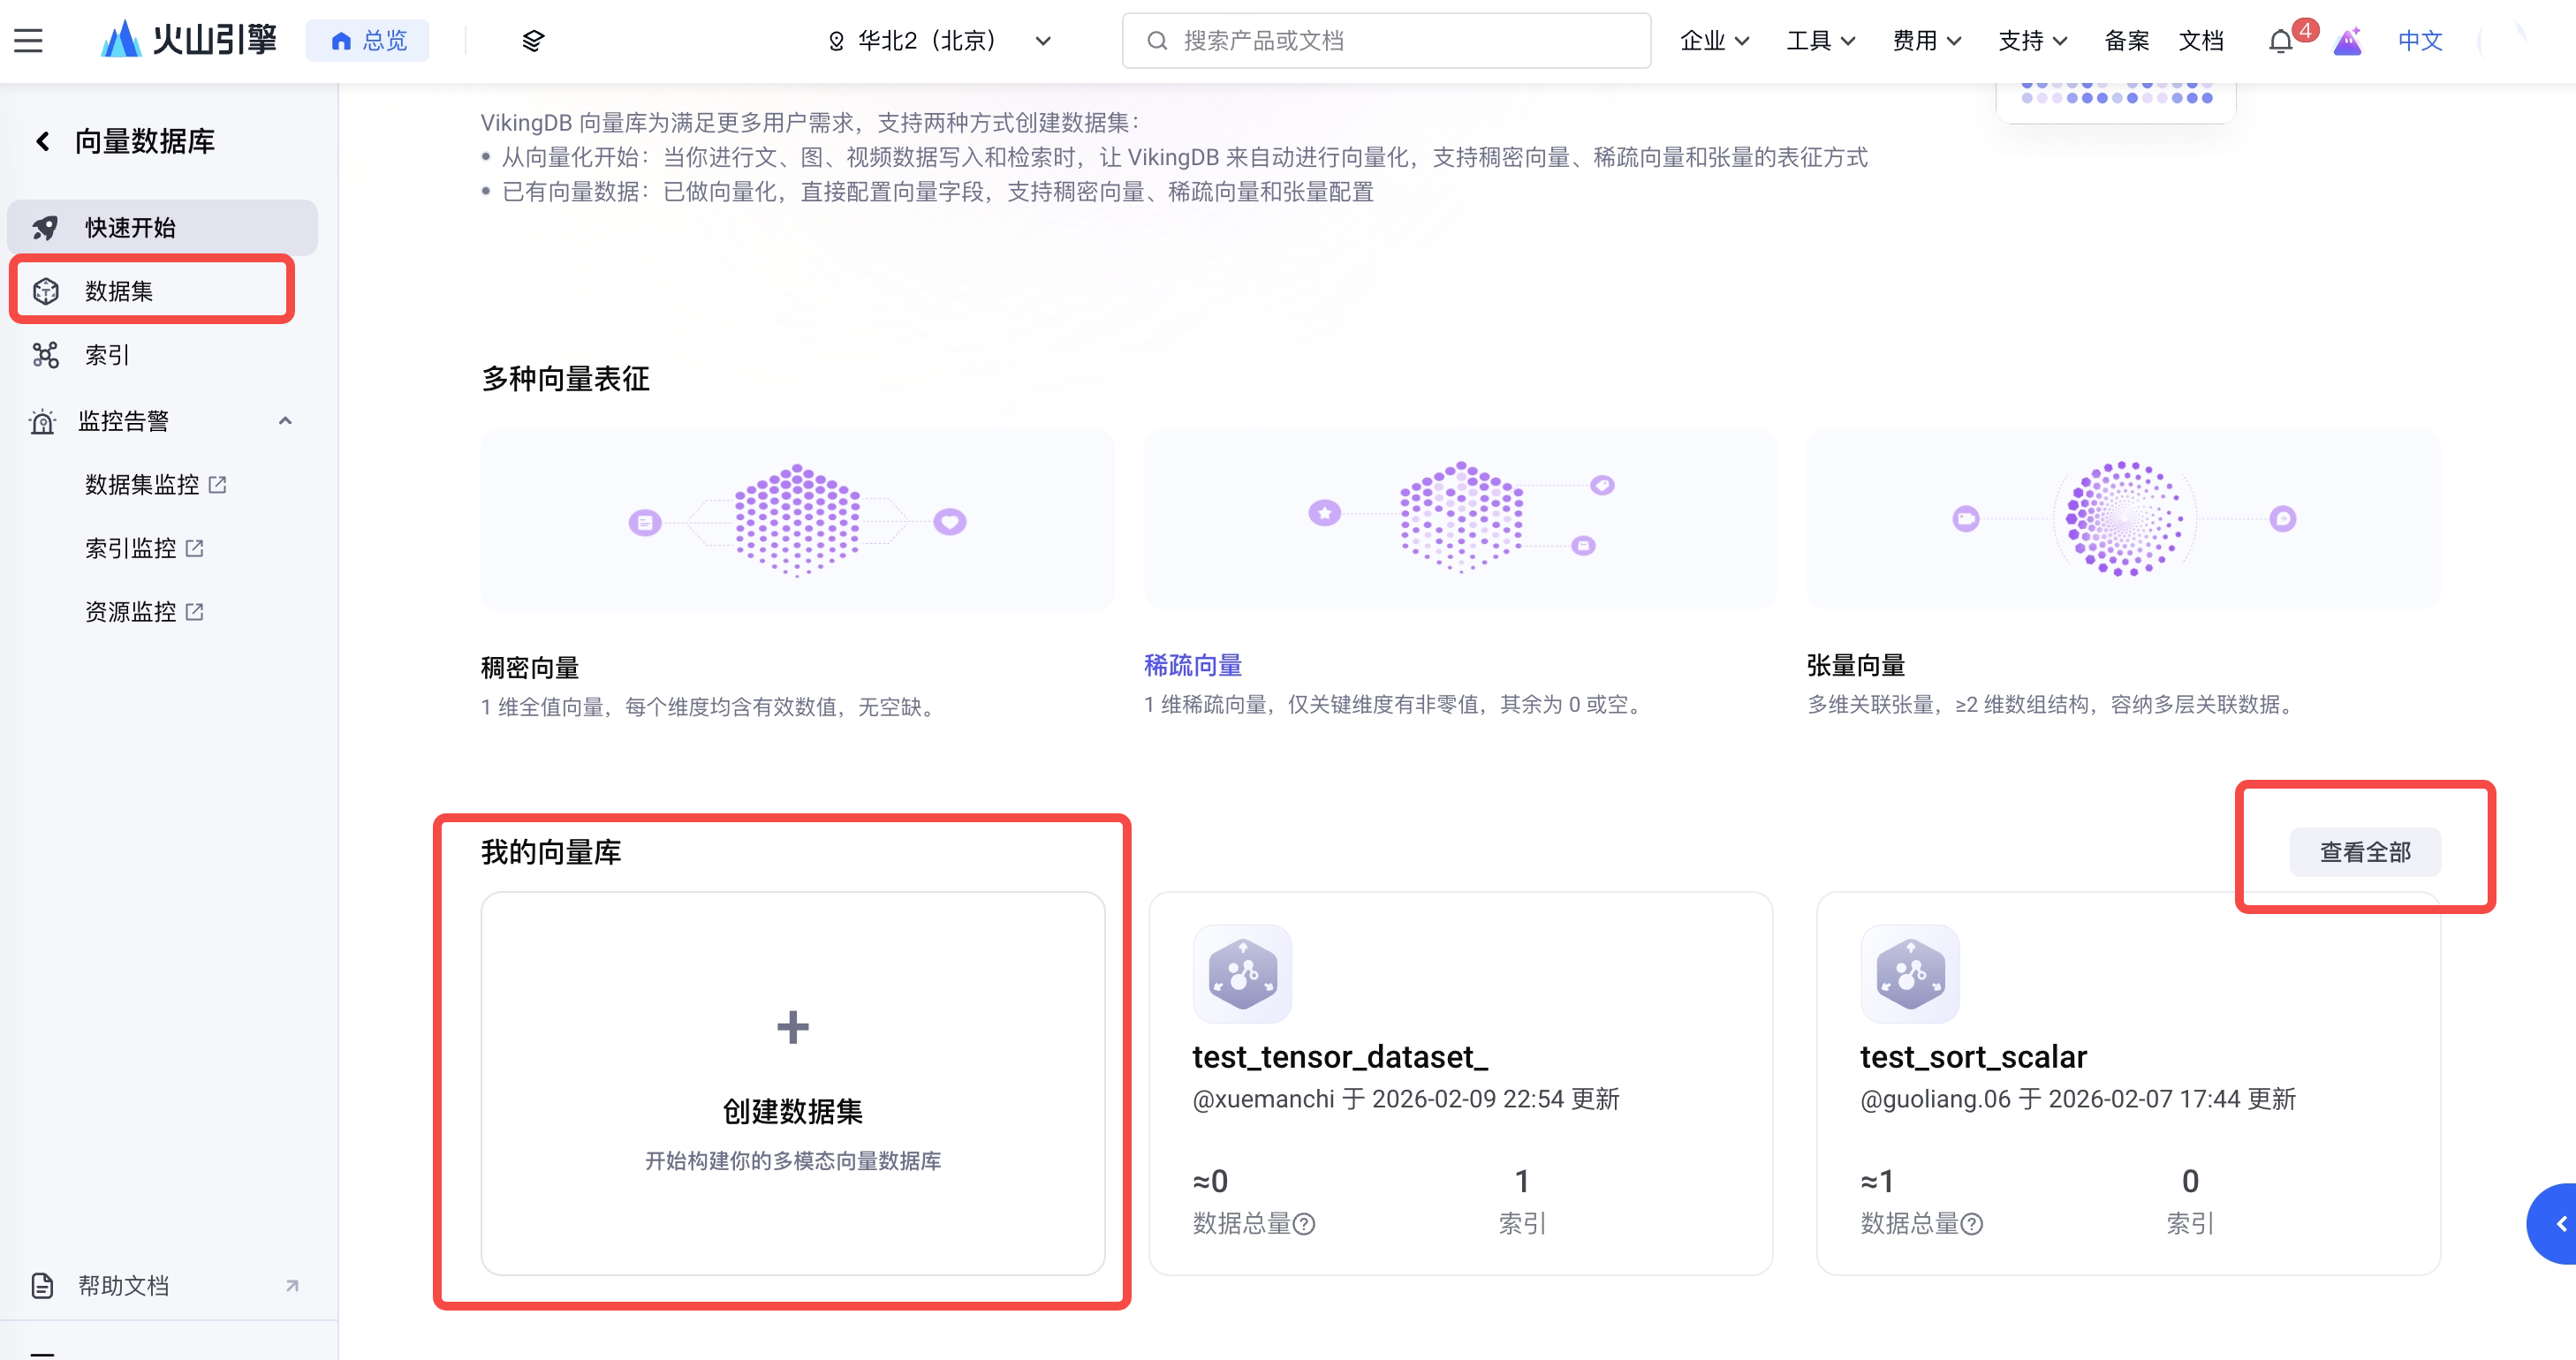
Task: Click the 查看全部 button
Action: (x=2364, y=852)
